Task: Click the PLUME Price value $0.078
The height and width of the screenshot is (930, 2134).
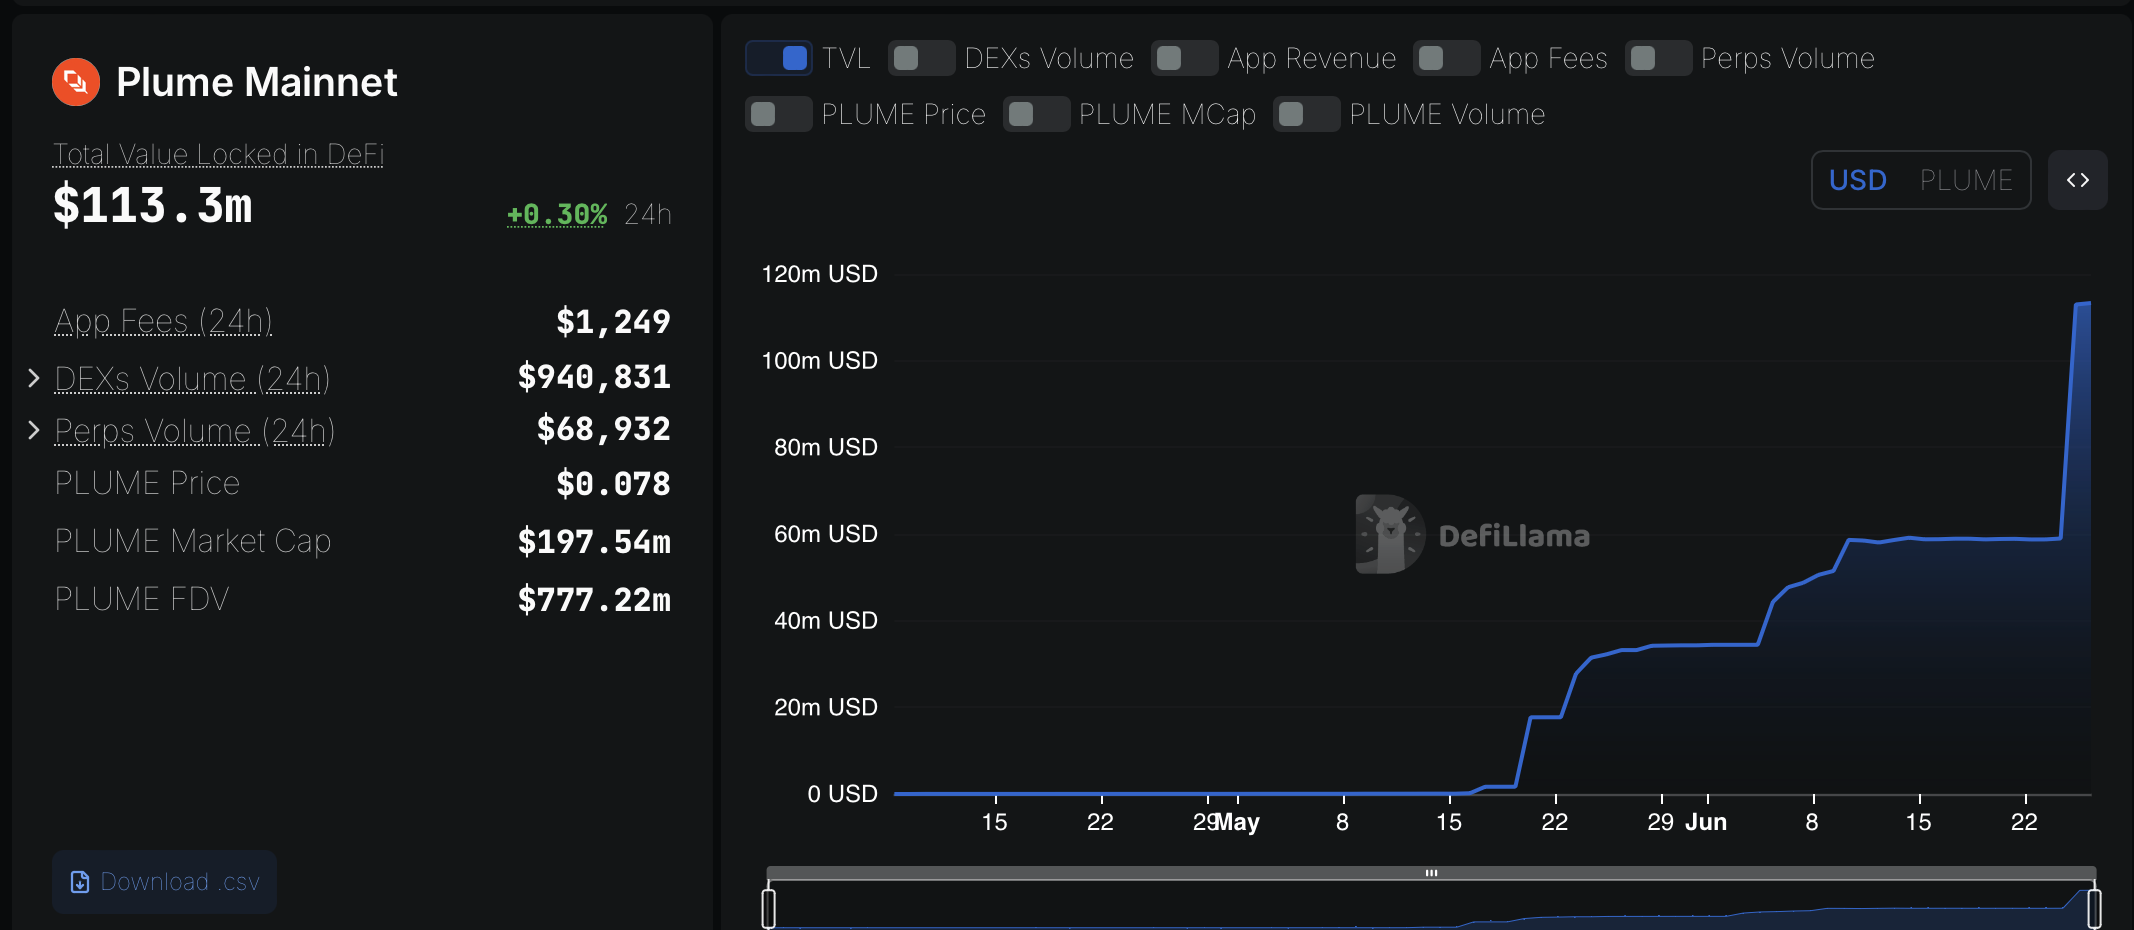Action: click(613, 484)
